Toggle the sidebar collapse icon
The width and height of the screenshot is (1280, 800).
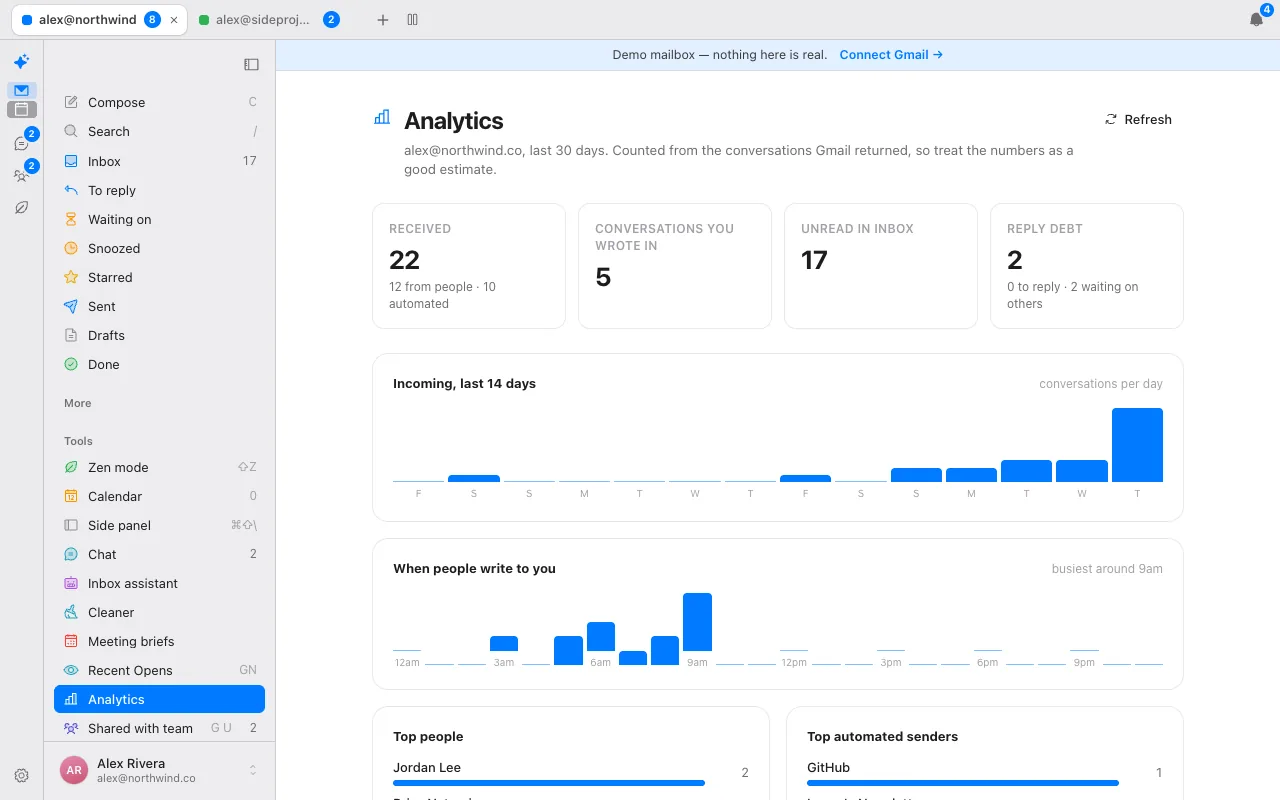(x=251, y=64)
